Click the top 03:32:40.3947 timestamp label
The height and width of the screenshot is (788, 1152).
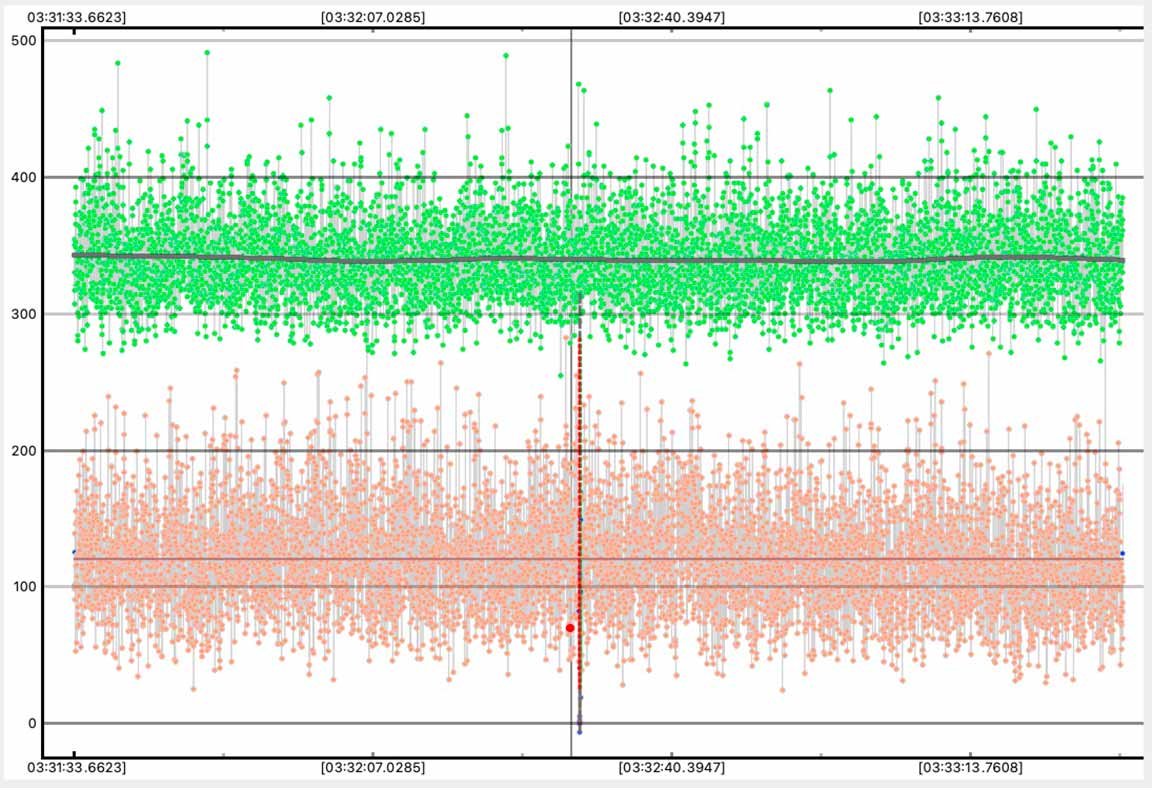click(x=671, y=17)
